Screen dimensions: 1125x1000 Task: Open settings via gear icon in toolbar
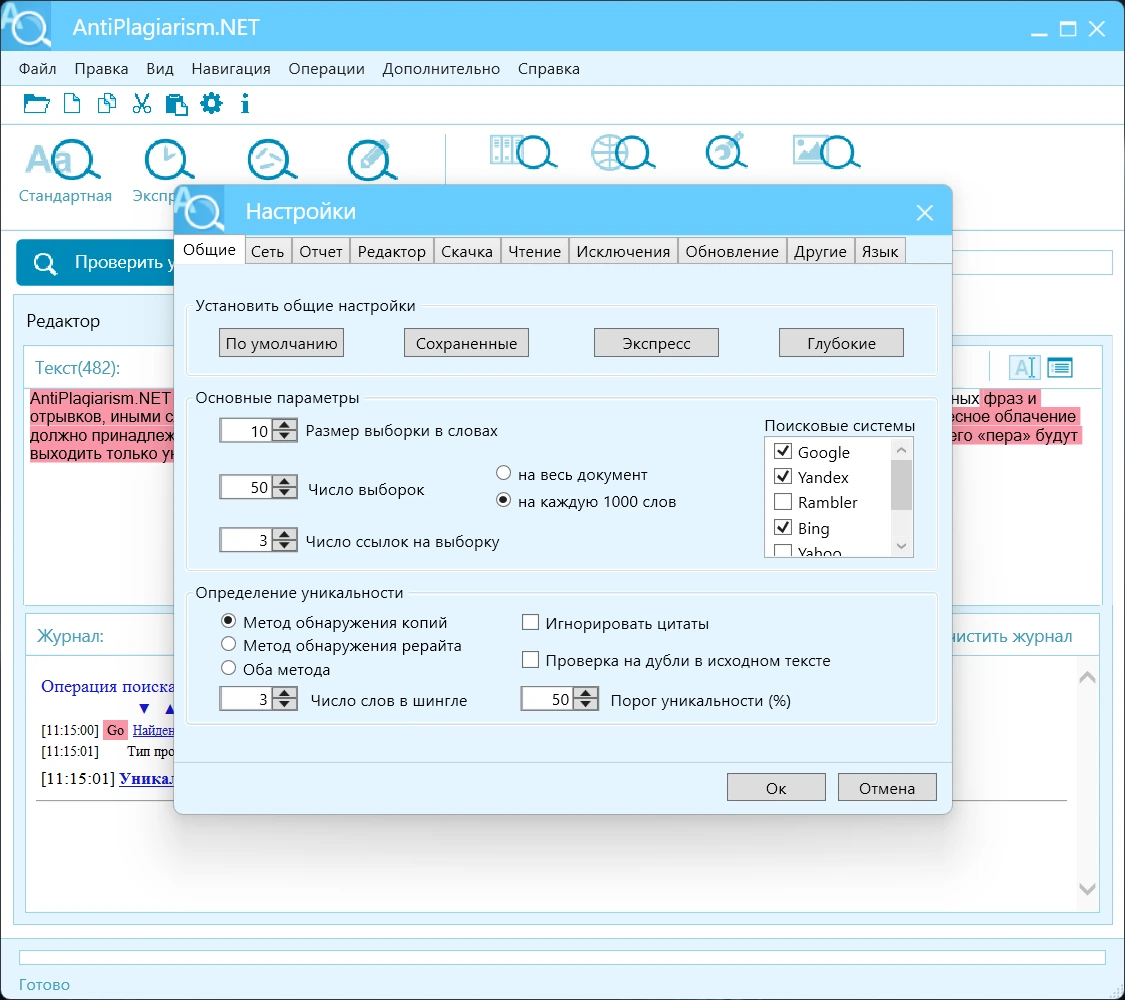(x=211, y=103)
